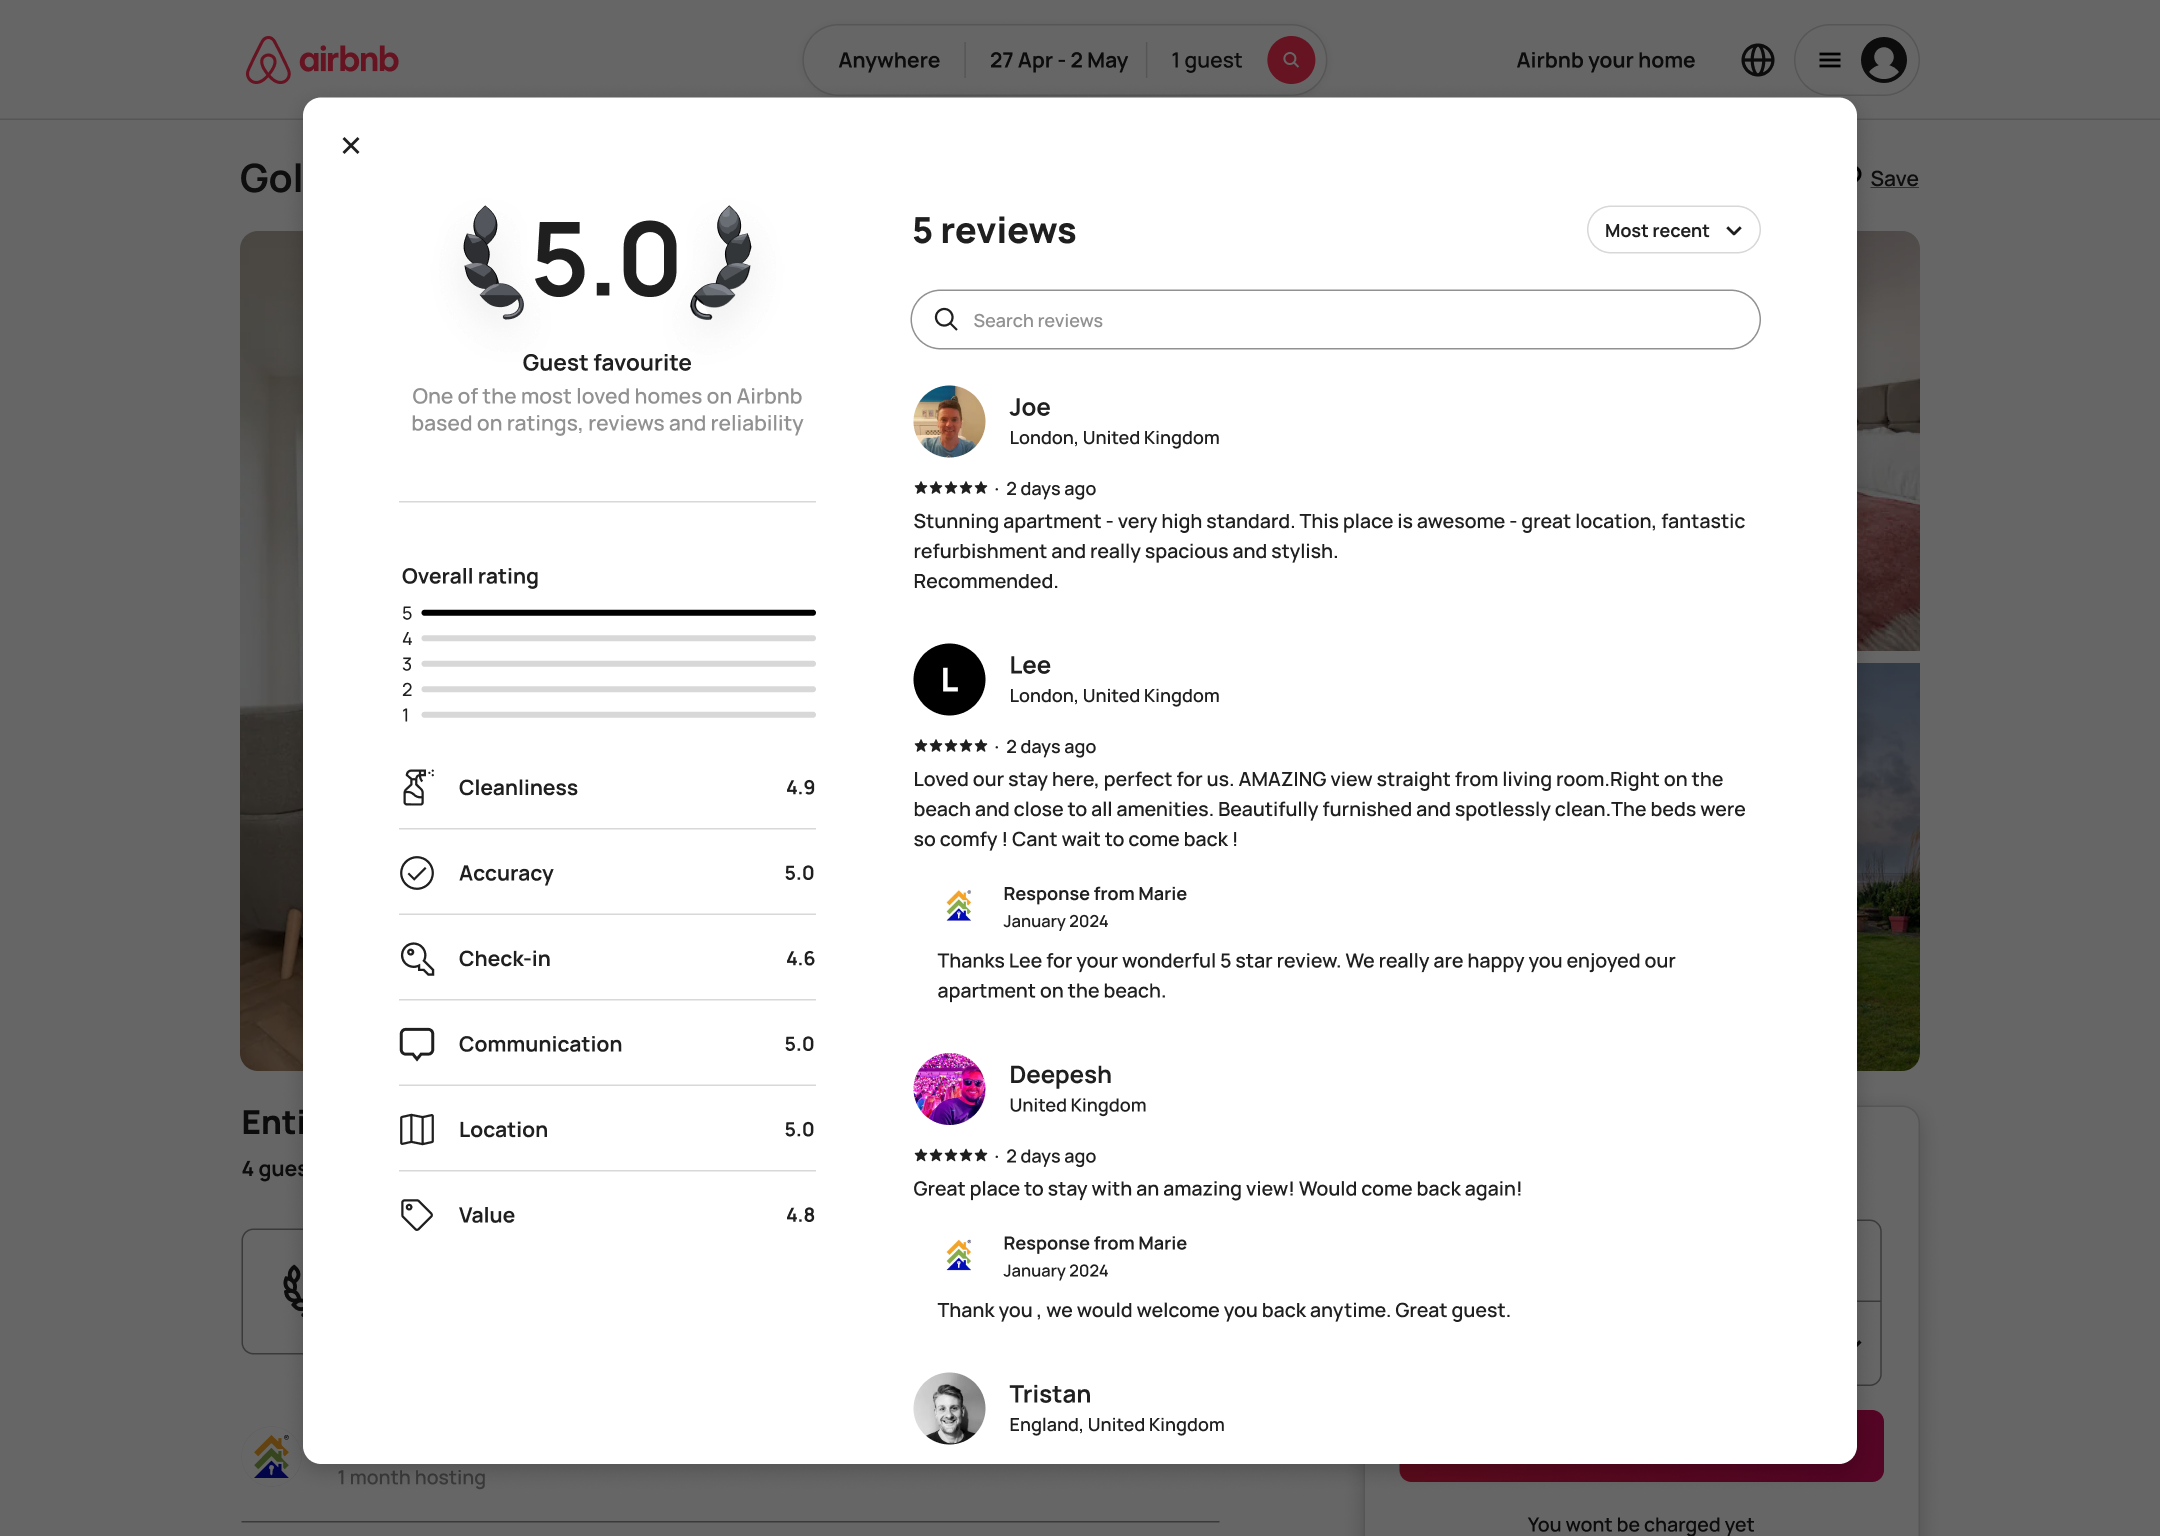The height and width of the screenshot is (1536, 2160).
Task: Click Joe's profile photo
Action: pos(949,421)
